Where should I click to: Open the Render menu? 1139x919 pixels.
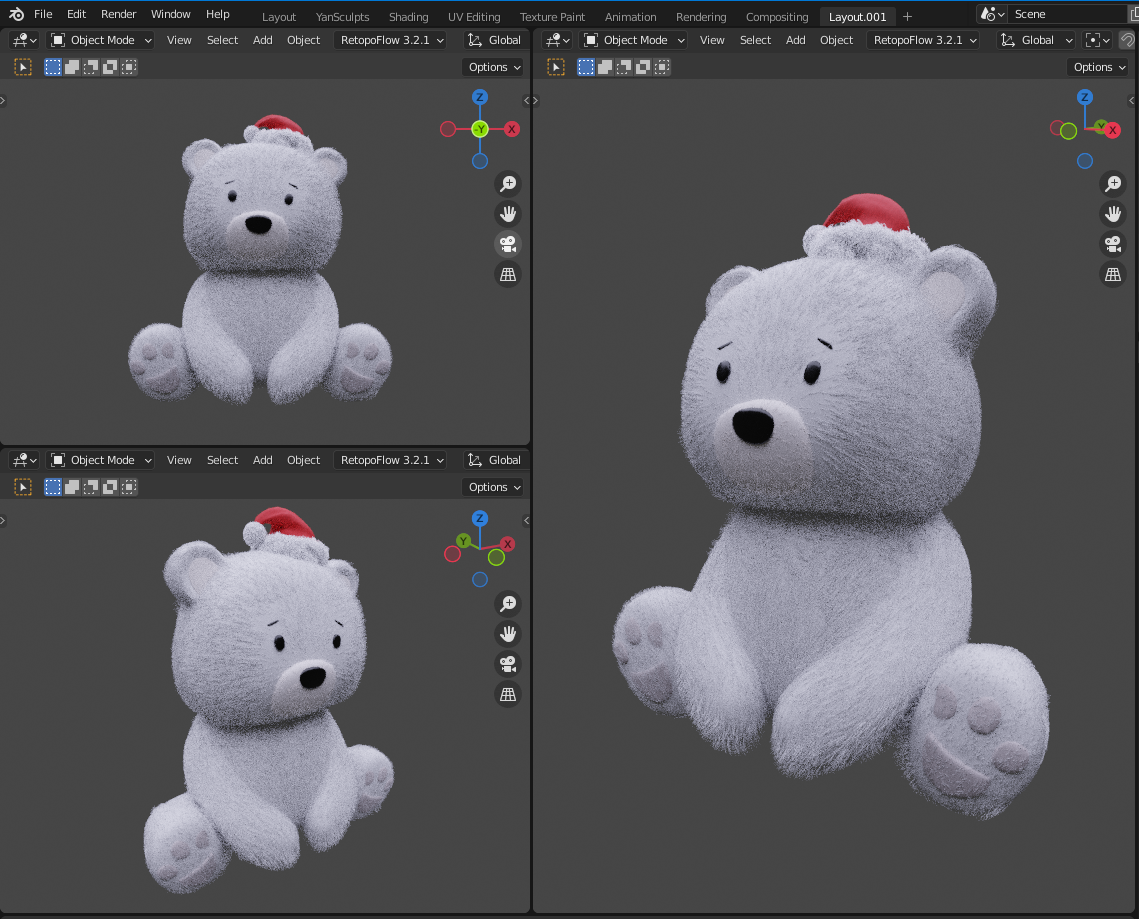click(x=118, y=14)
